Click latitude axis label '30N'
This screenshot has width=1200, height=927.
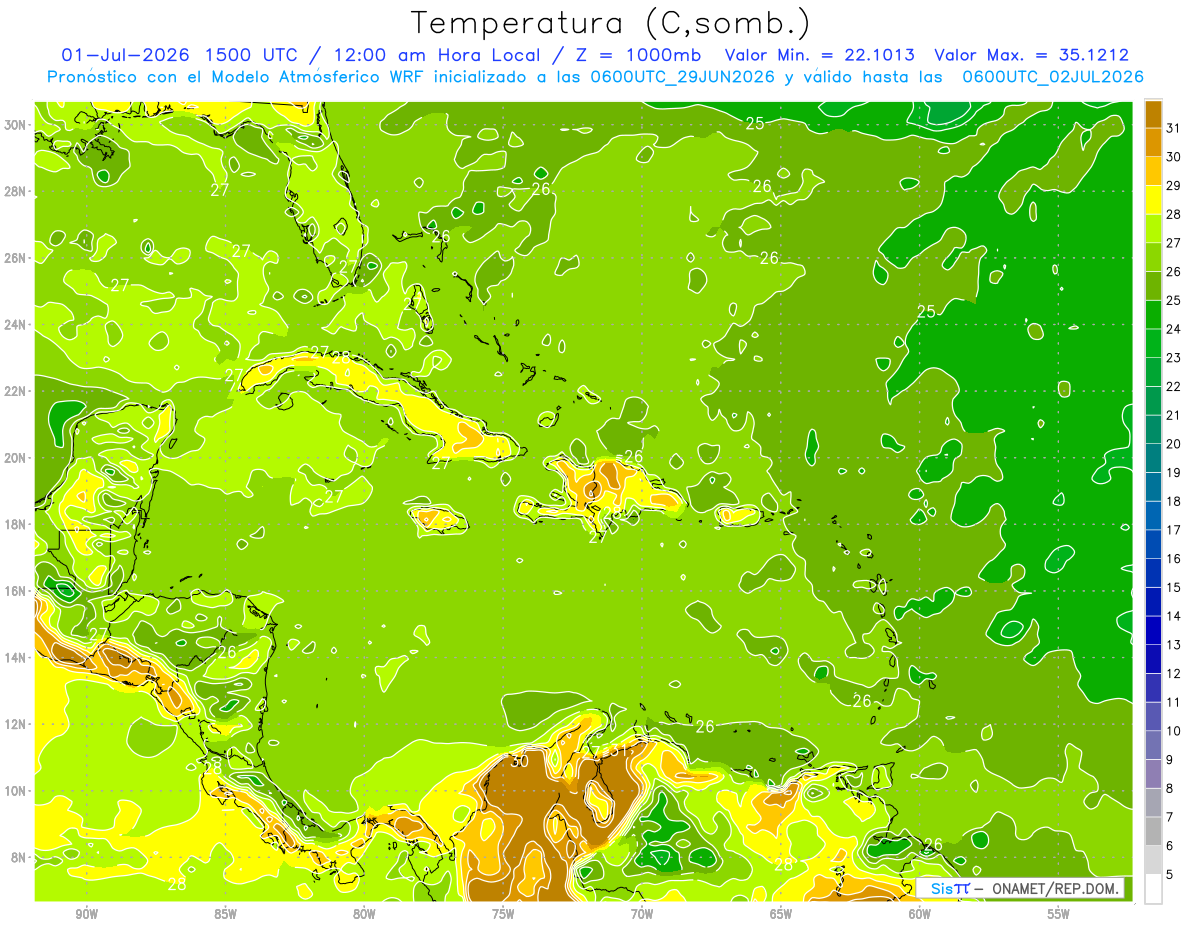15,125
